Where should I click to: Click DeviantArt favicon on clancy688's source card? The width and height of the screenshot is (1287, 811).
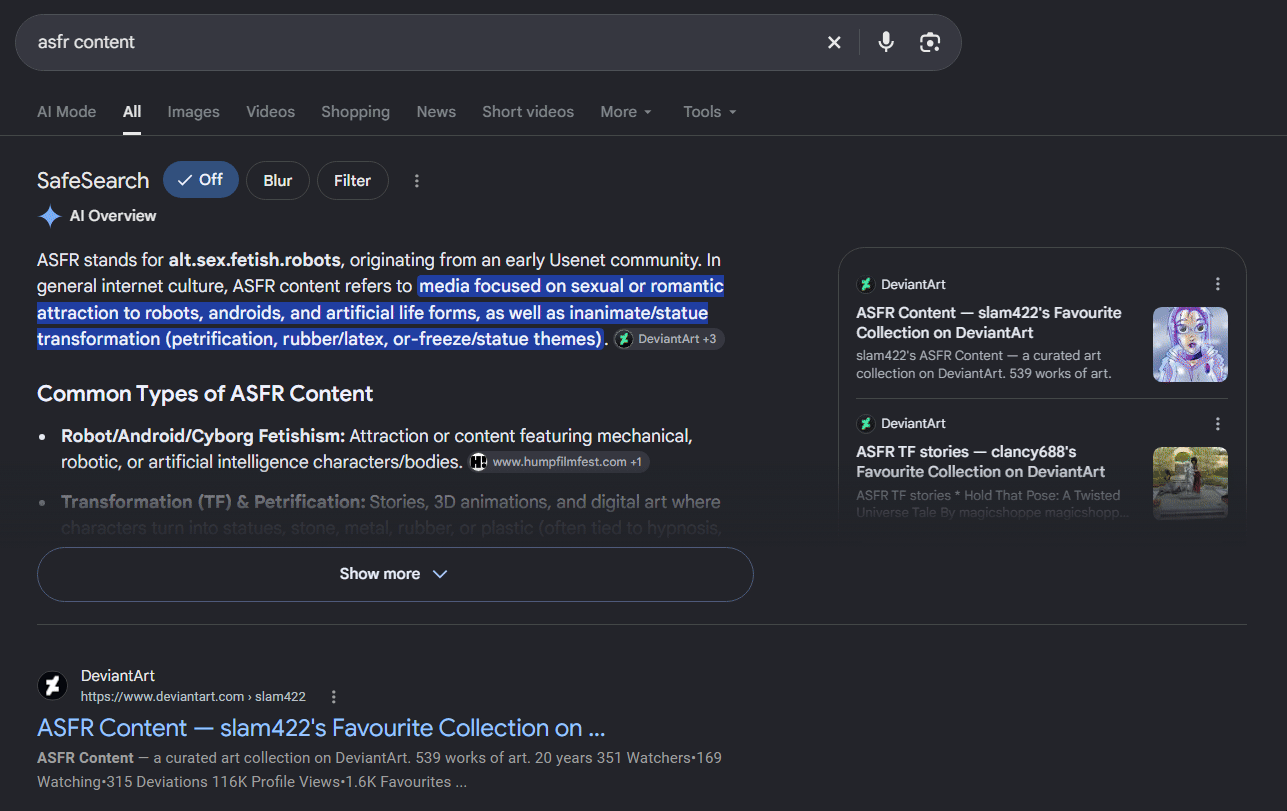point(866,424)
